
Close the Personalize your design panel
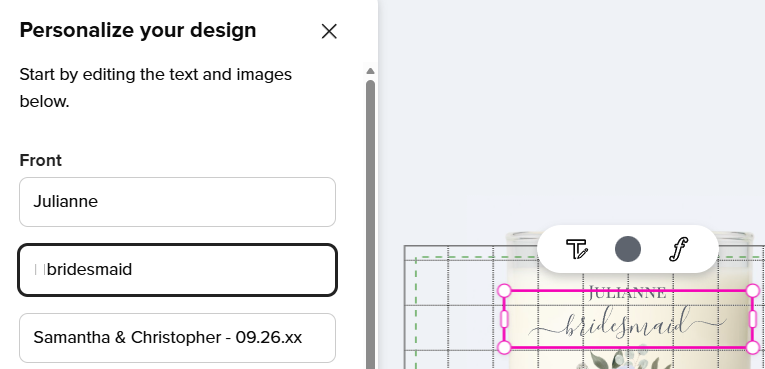329,31
